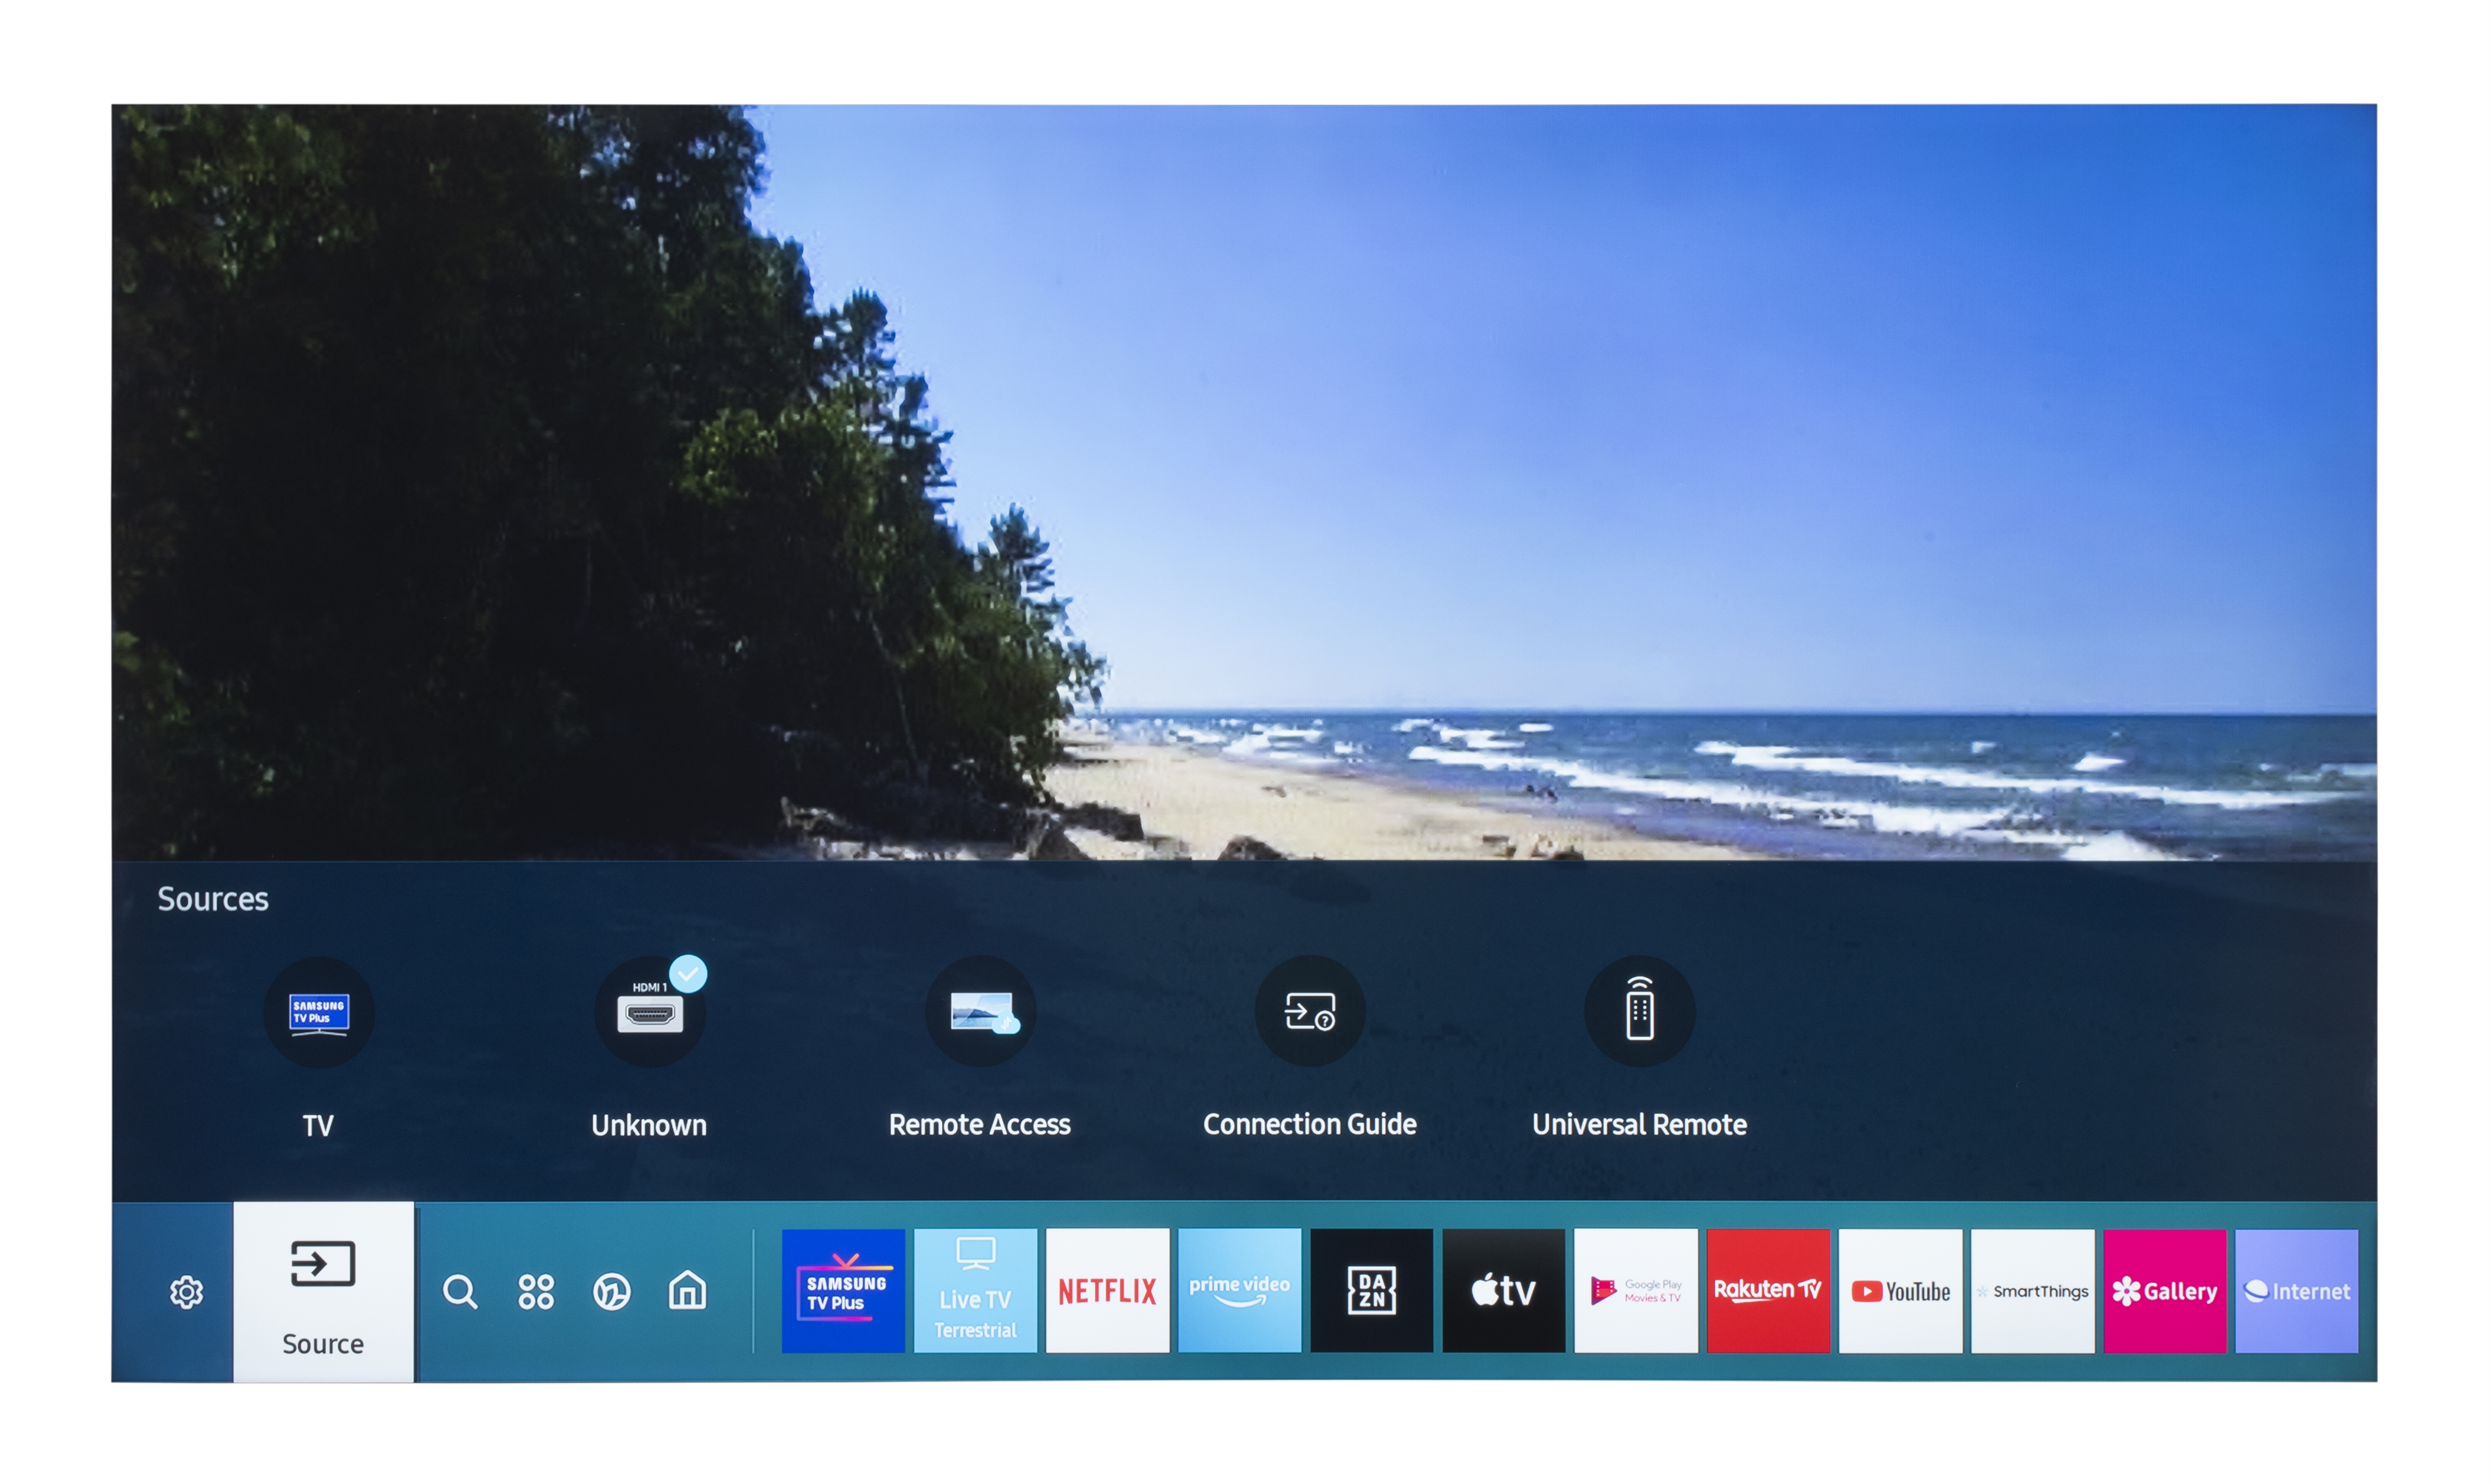Screen dimensions: 2490x1484
Task: Launch the Apple TV app
Action: [1503, 1291]
